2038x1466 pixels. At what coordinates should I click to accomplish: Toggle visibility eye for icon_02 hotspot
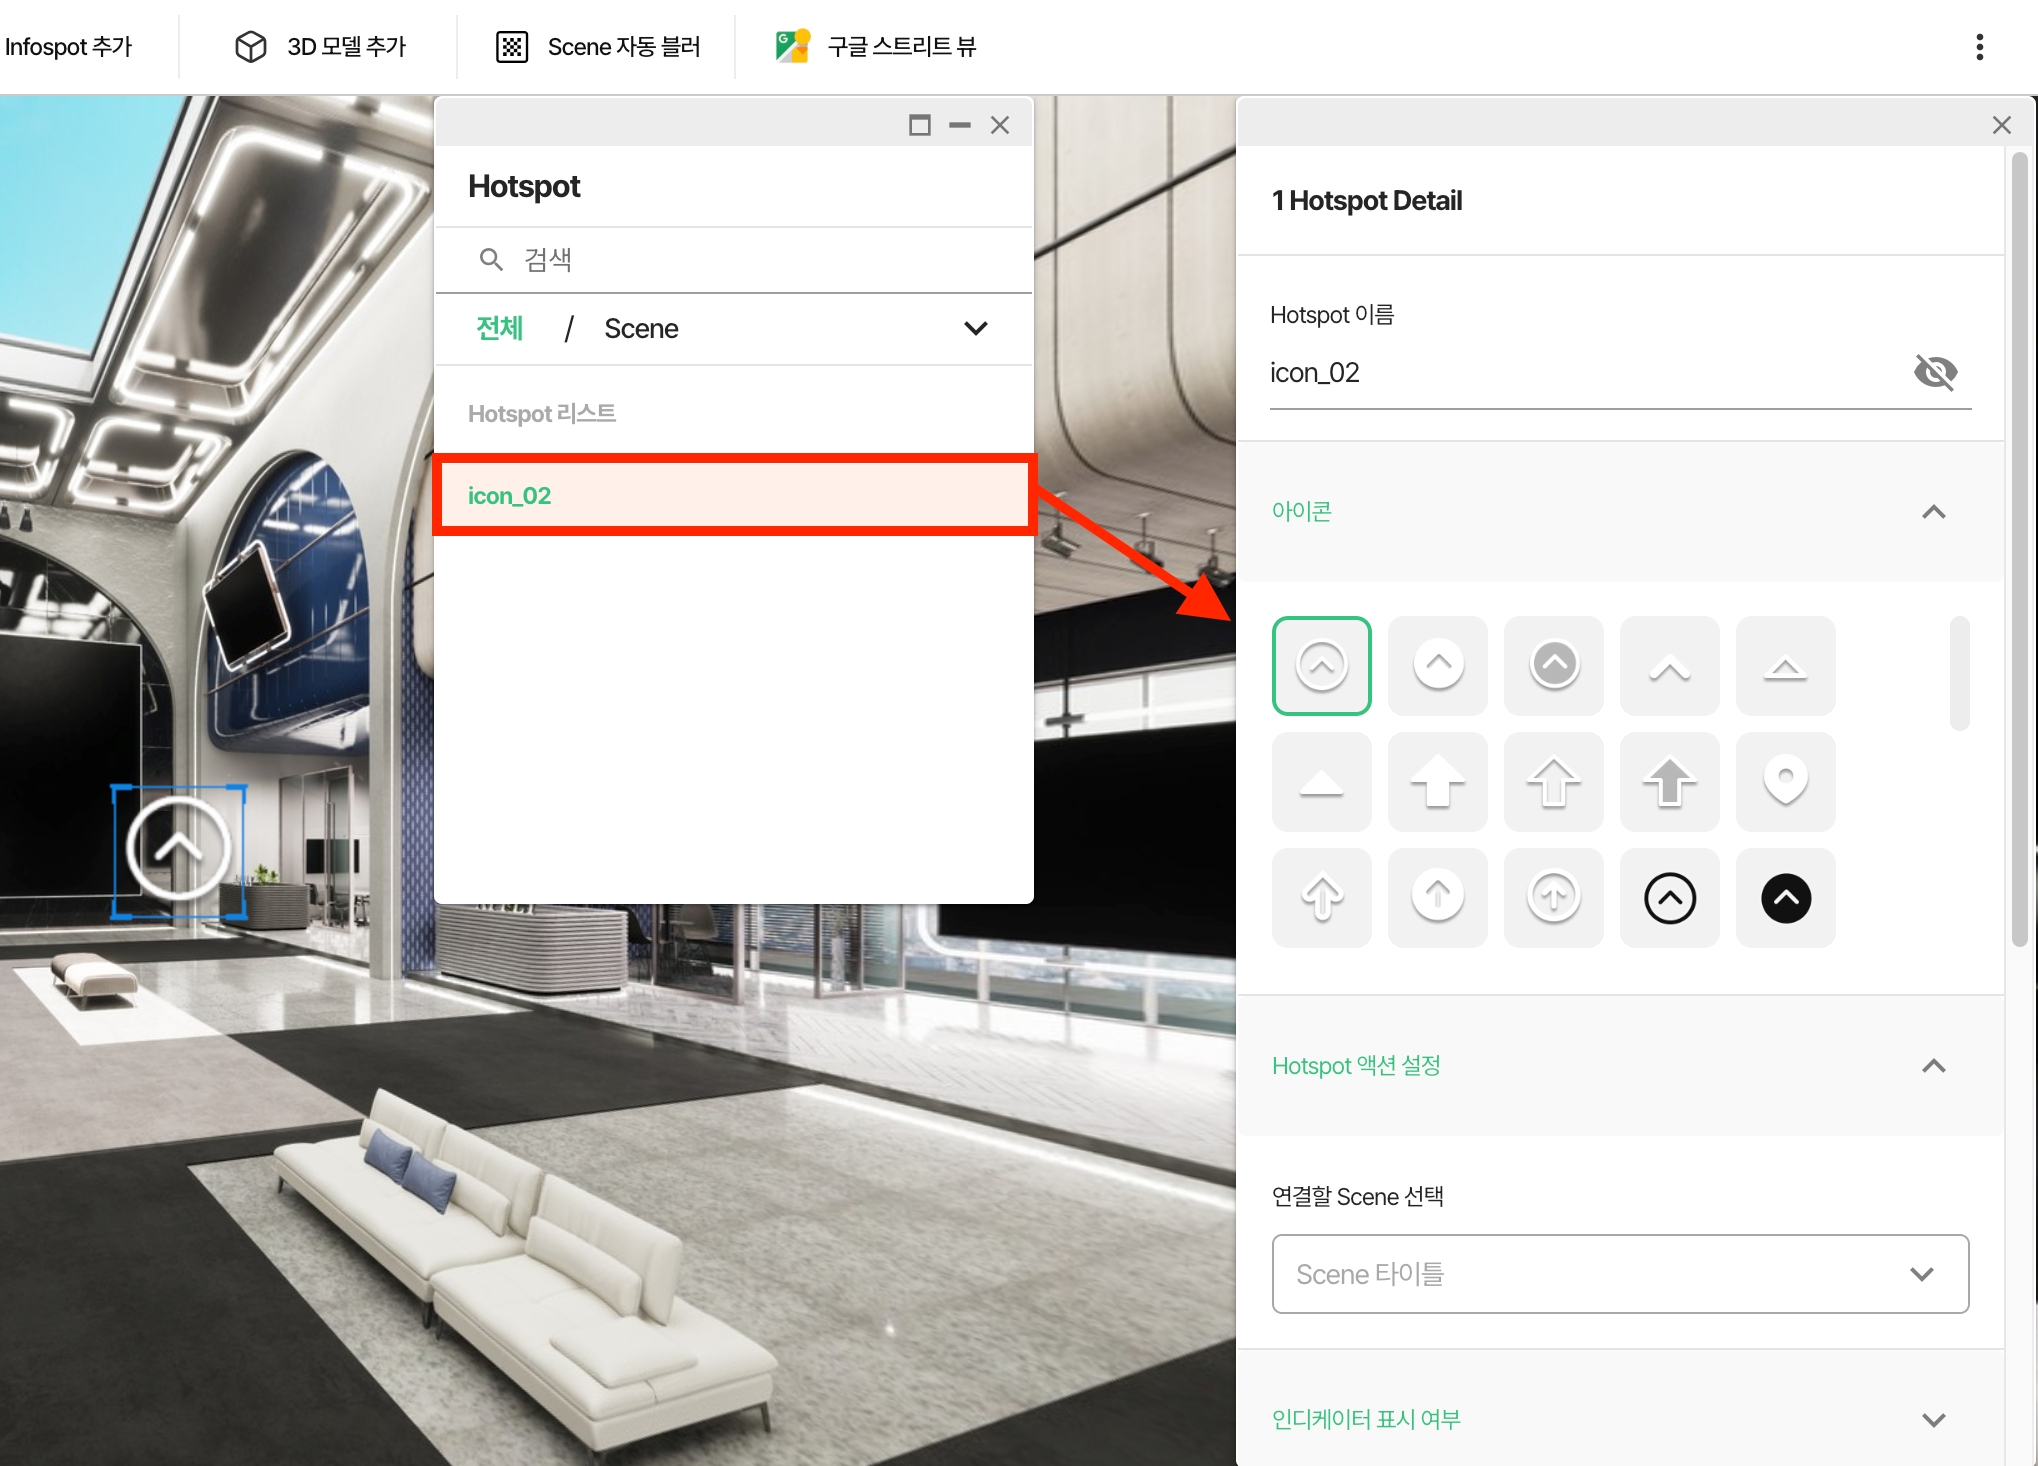coord(1935,372)
